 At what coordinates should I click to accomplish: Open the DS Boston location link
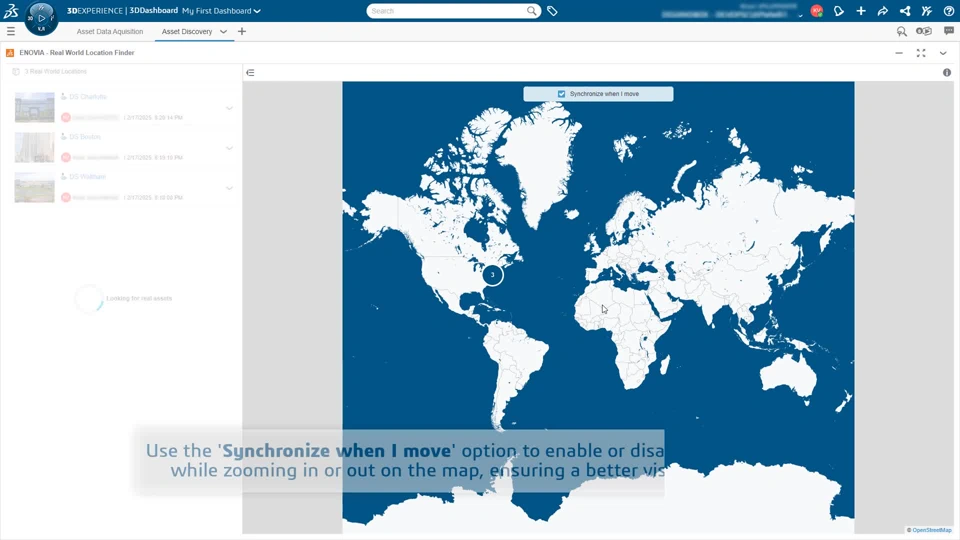click(x=84, y=137)
